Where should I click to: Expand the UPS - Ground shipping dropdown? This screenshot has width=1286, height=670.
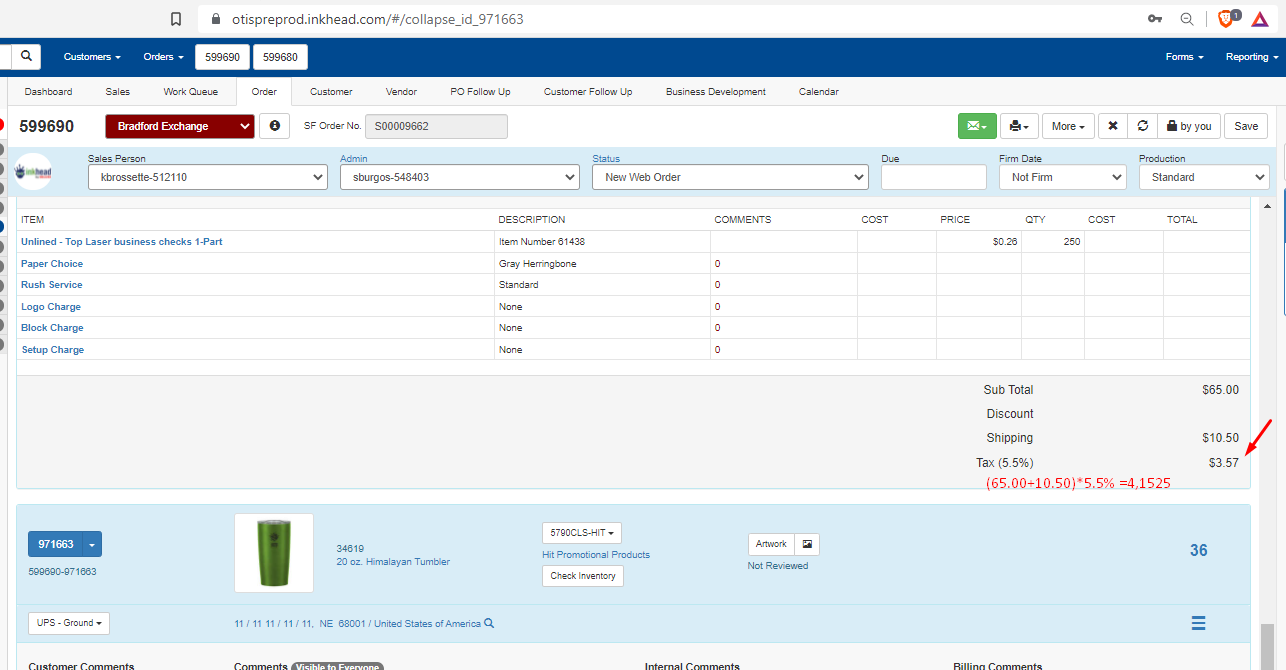[69, 623]
